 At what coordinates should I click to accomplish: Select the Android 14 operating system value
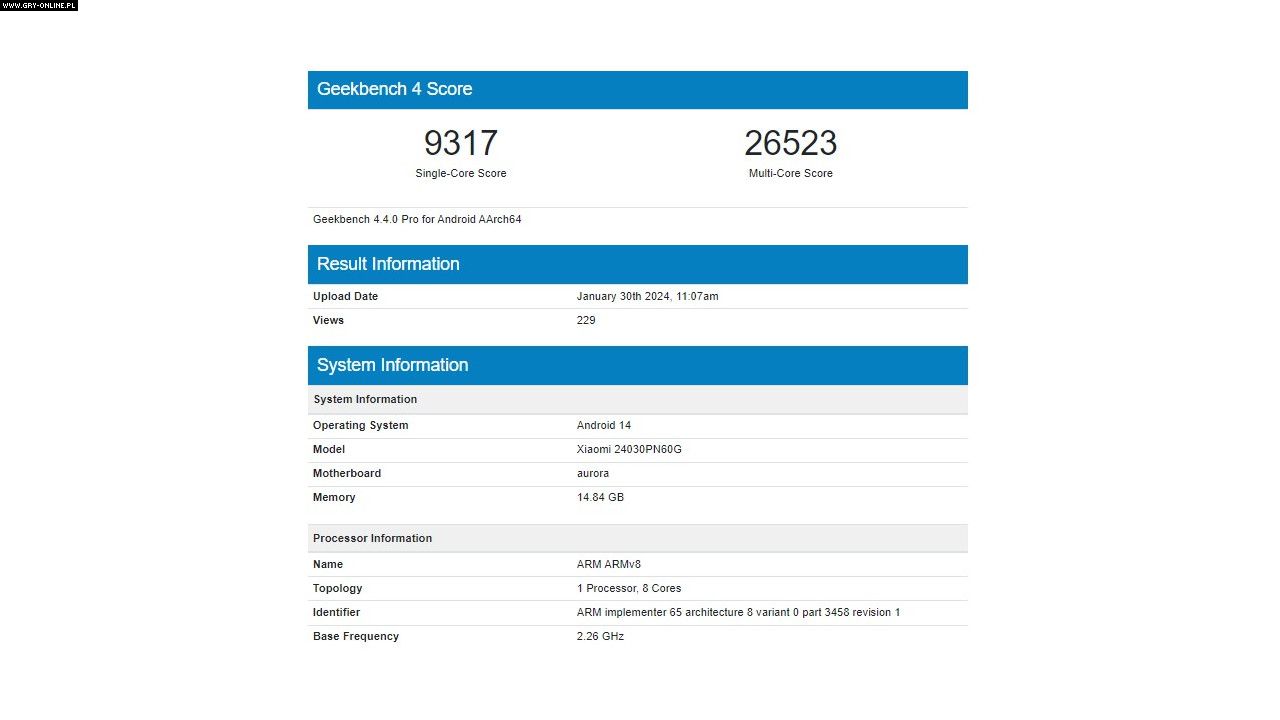[604, 426]
